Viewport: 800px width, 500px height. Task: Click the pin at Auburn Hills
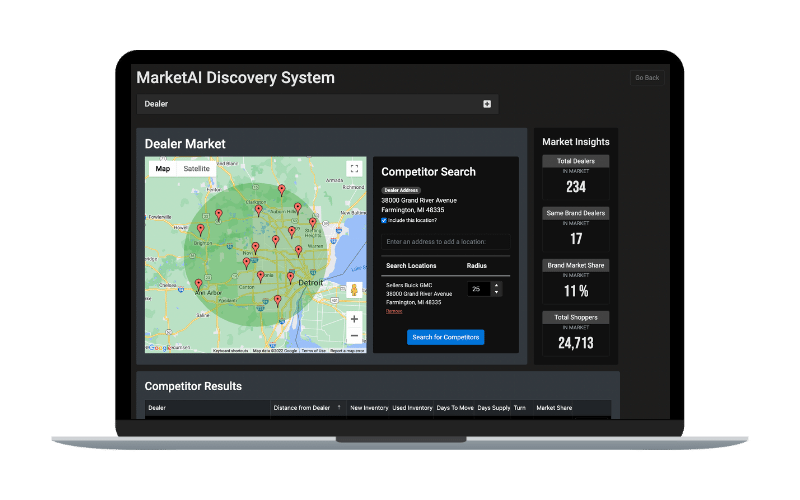click(x=297, y=208)
